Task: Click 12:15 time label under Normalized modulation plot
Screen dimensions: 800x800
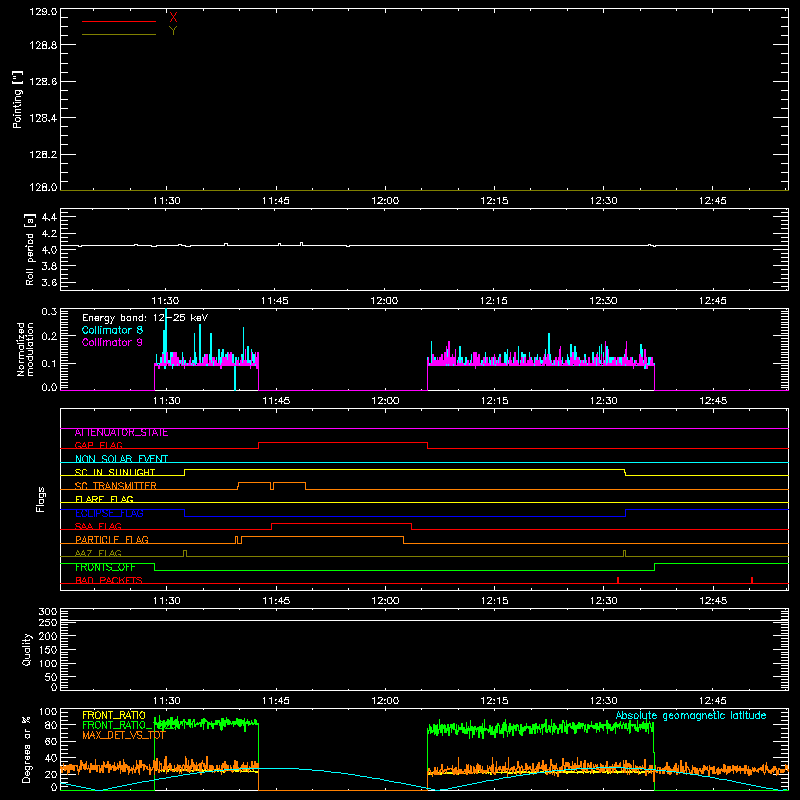Action: 494,401
